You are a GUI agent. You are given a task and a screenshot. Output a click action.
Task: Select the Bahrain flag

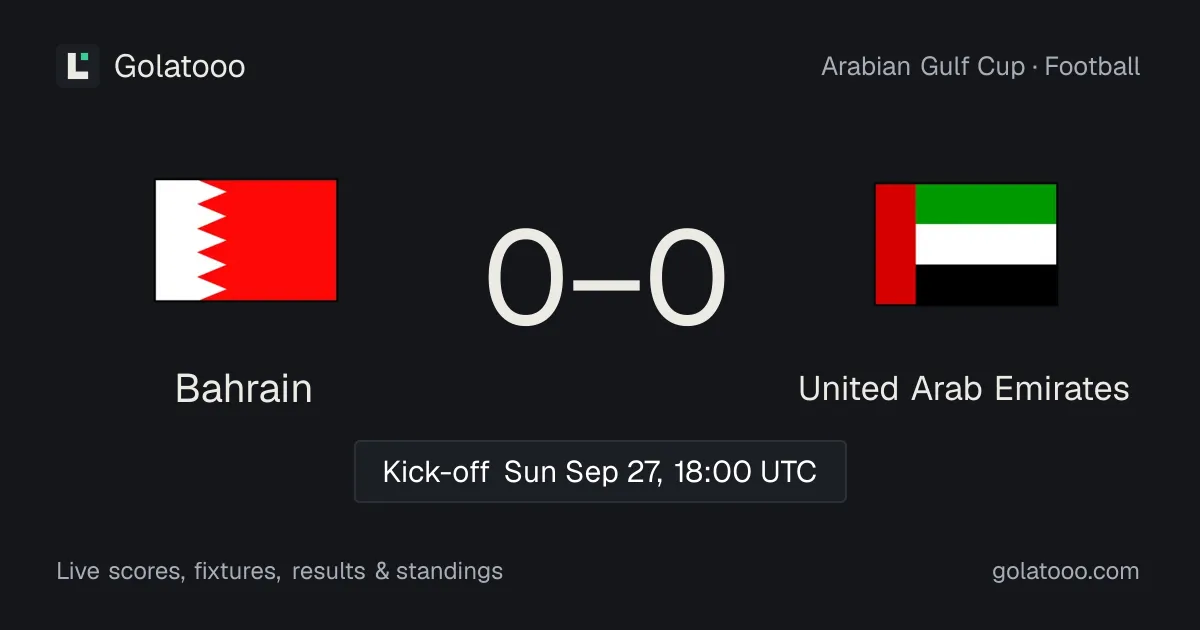(x=246, y=240)
